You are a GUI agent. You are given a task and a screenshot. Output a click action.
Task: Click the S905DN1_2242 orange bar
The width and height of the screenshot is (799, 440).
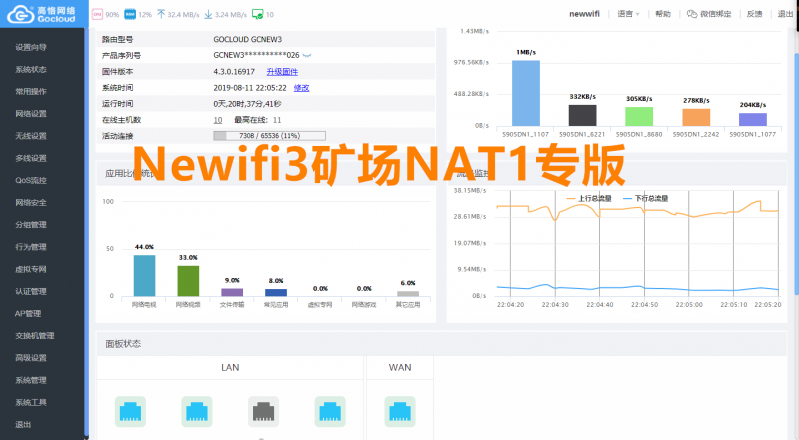coord(696,117)
